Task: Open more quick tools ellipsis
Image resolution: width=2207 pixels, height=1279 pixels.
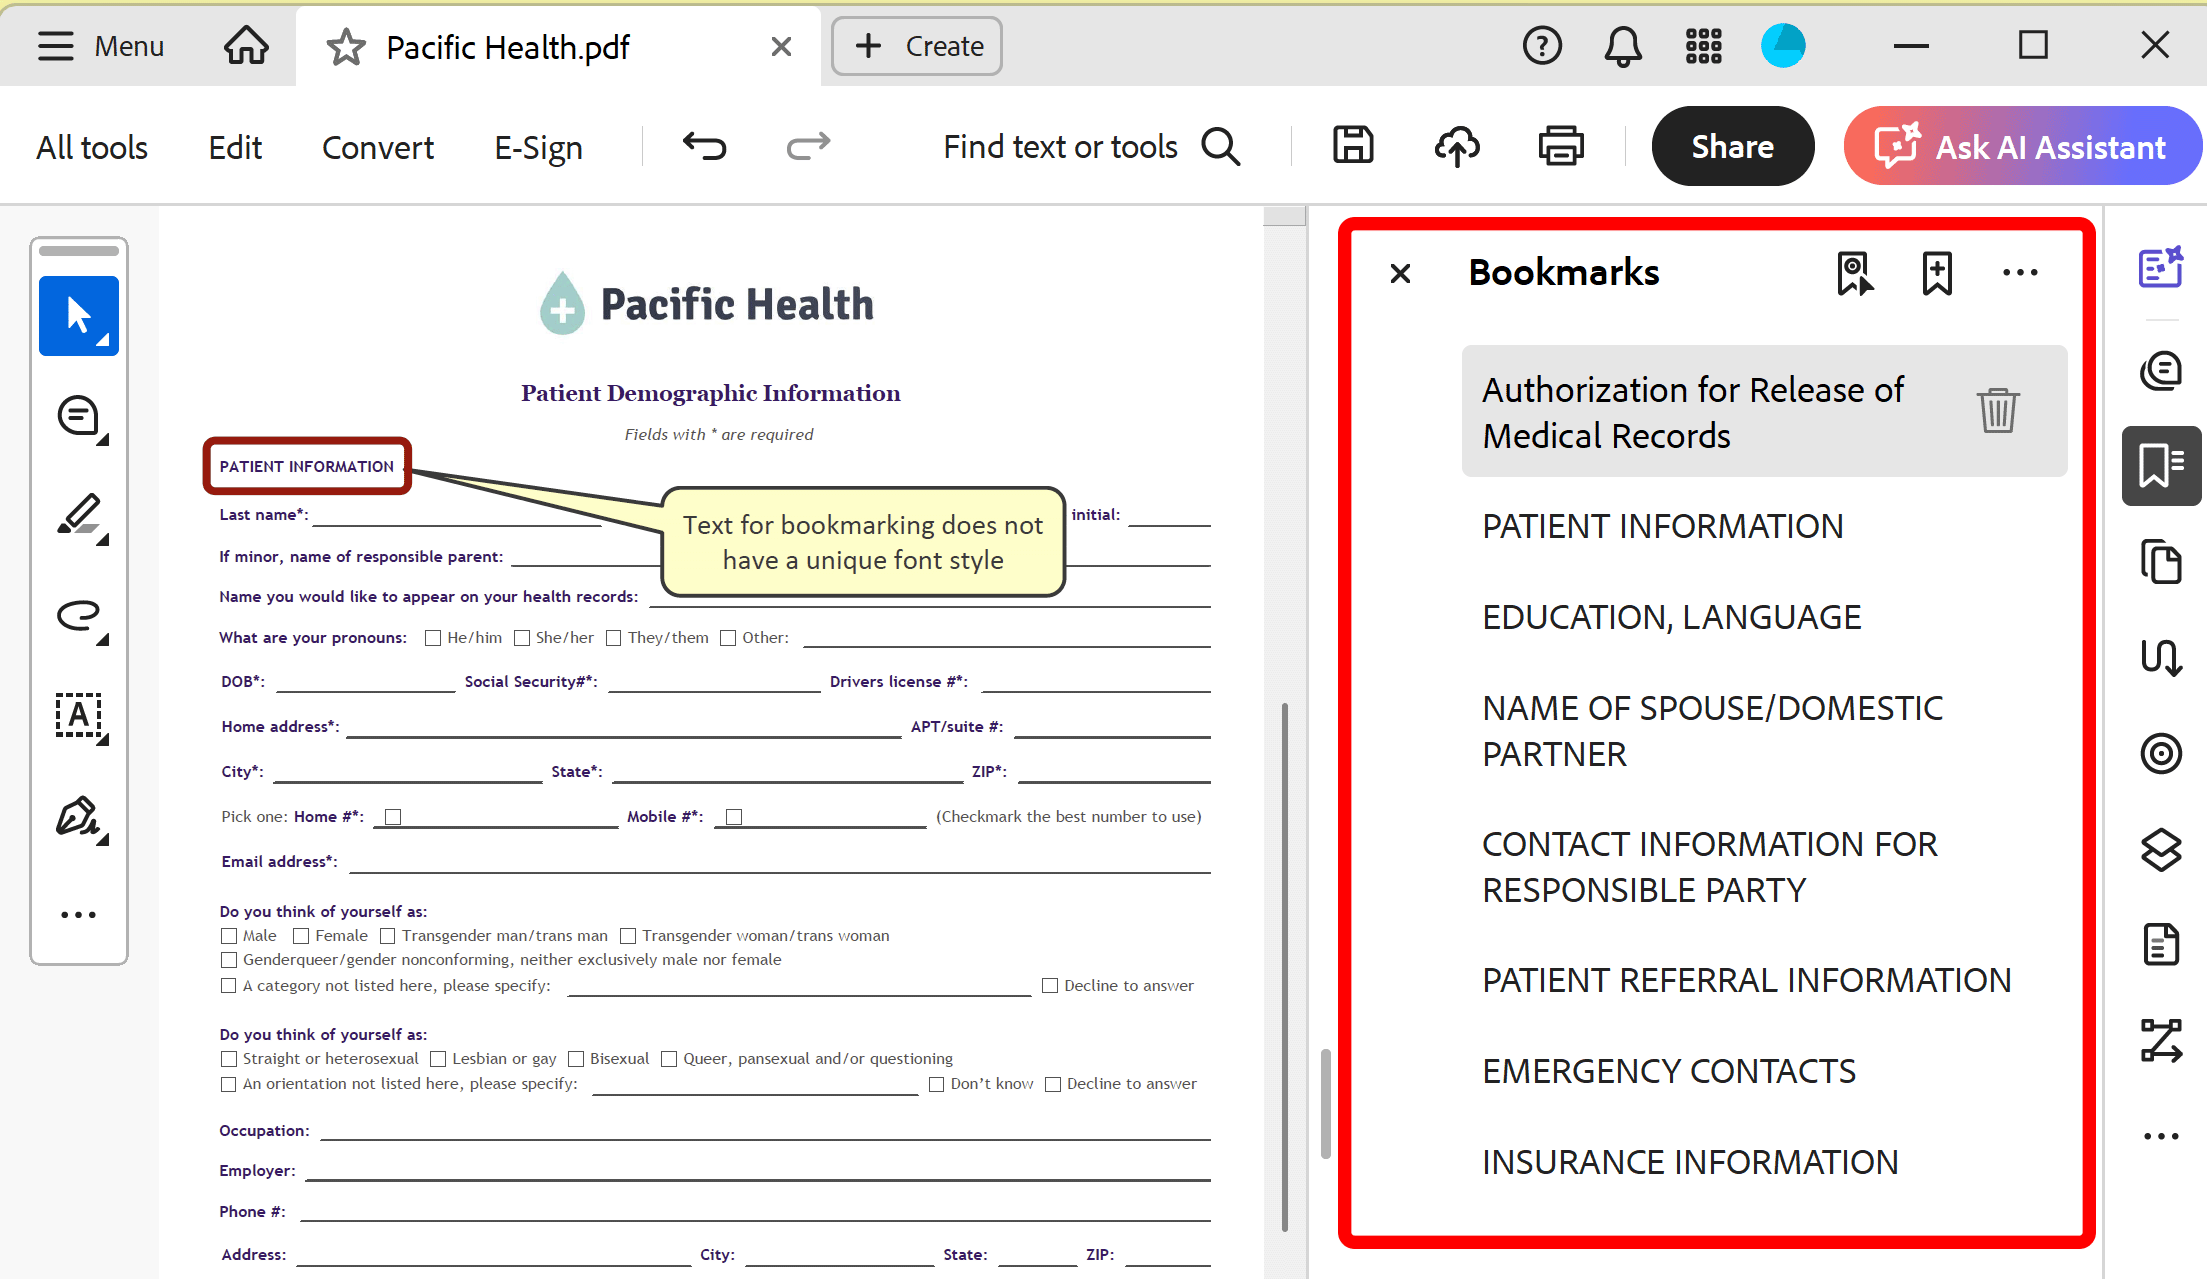Action: [79, 915]
